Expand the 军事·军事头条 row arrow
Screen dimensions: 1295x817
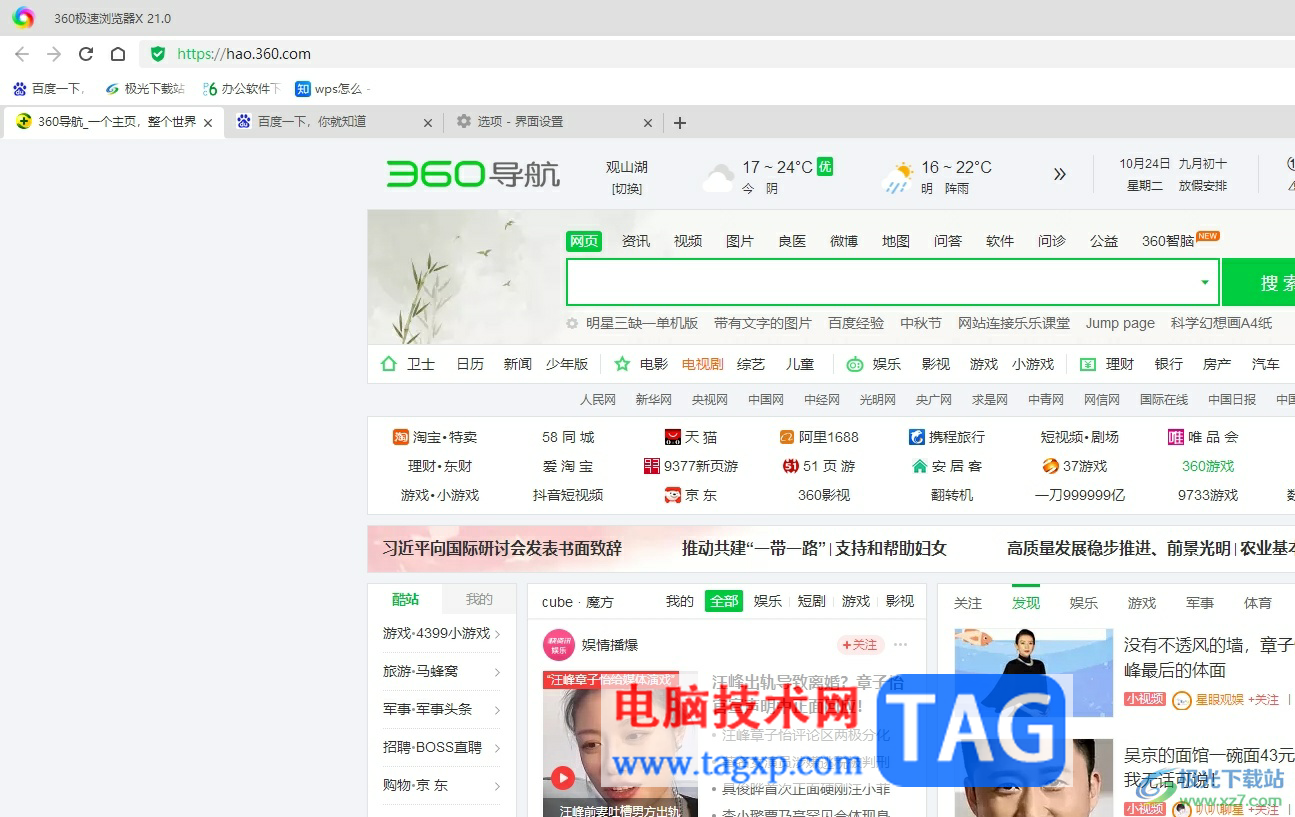tap(497, 710)
